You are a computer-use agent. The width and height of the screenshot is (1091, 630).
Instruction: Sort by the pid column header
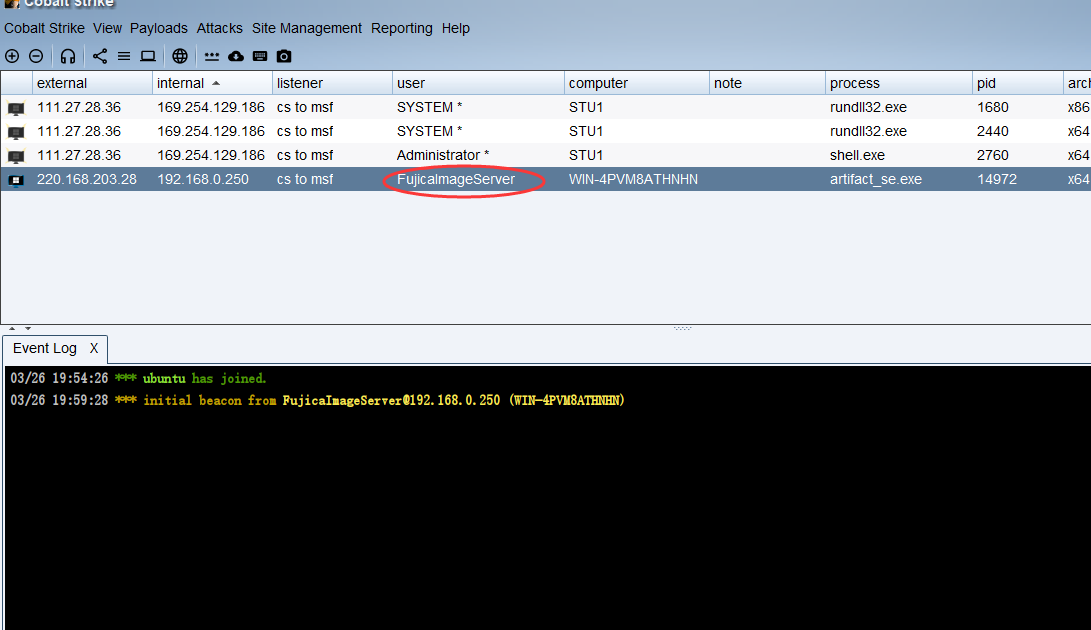pyautogui.click(x=1017, y=83)
